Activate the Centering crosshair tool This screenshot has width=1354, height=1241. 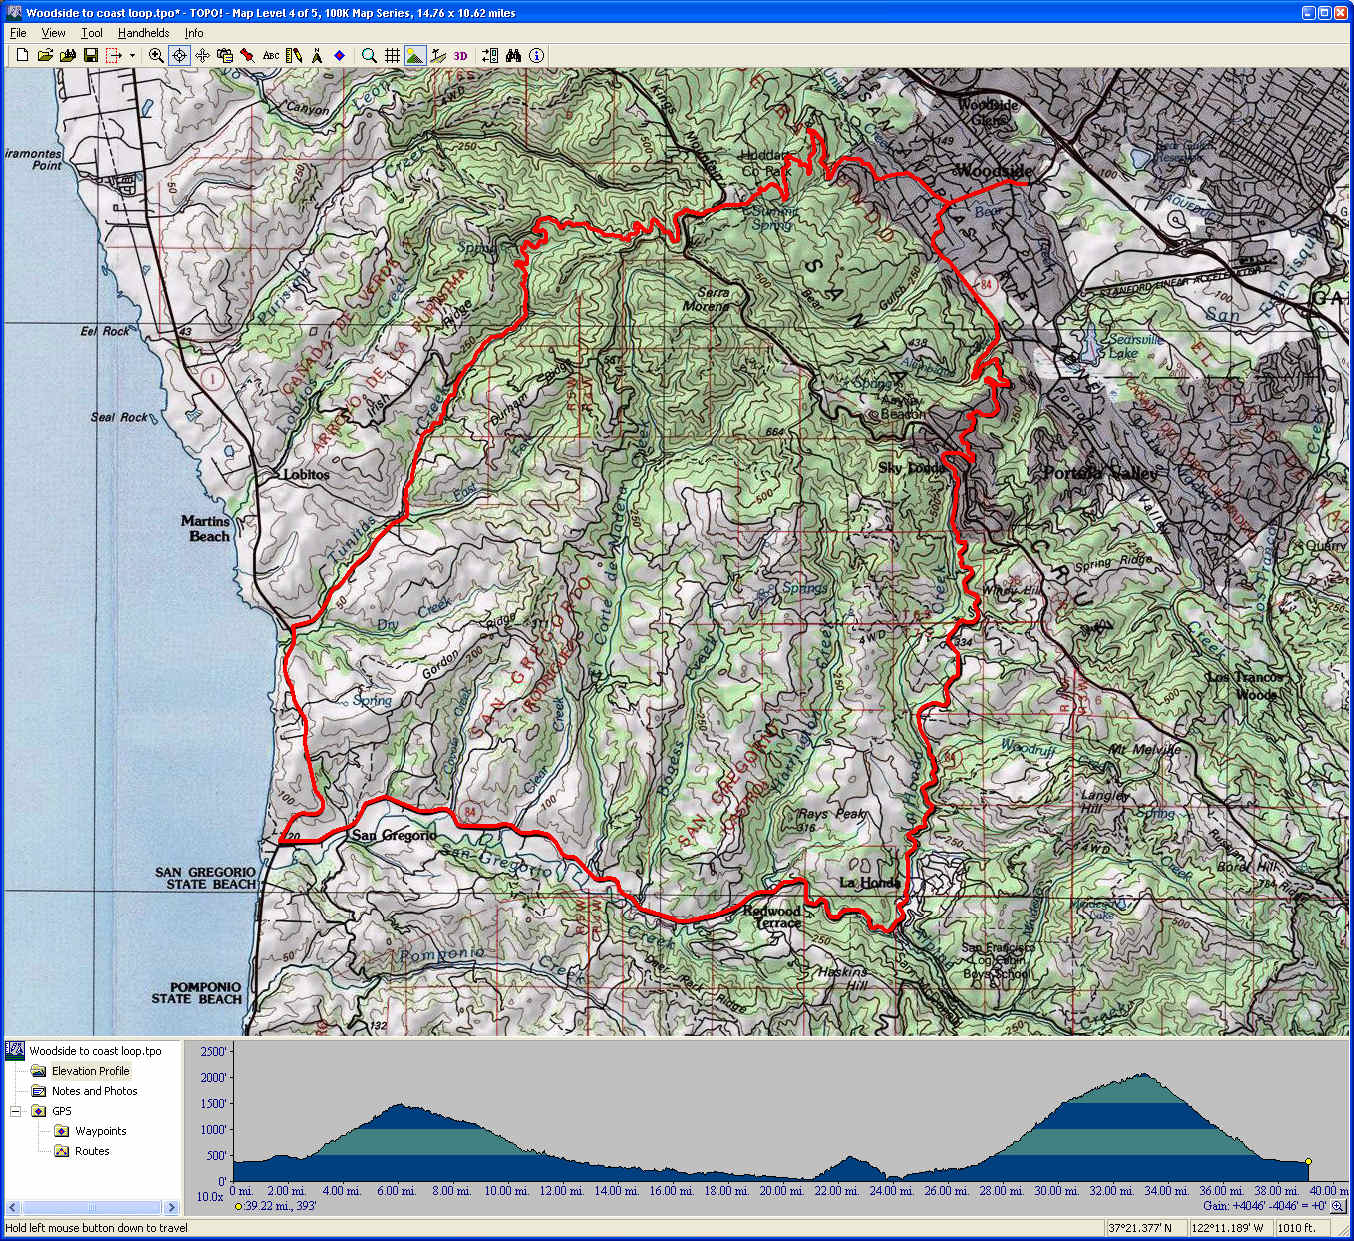pos(179,56)
